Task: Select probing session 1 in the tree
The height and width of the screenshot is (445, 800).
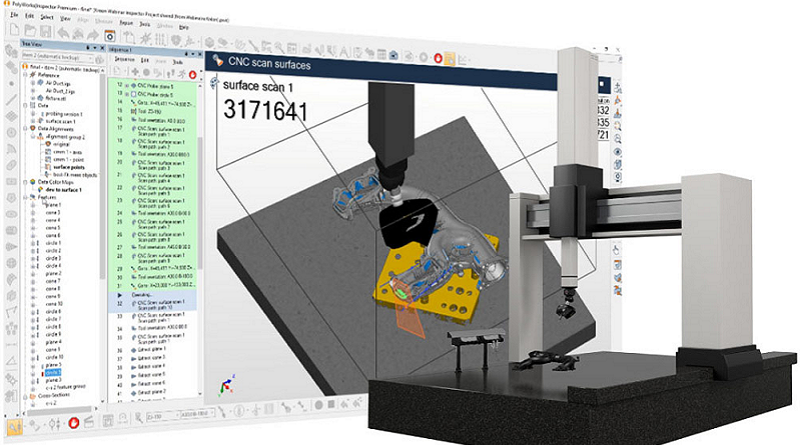Action: point(64,114)
